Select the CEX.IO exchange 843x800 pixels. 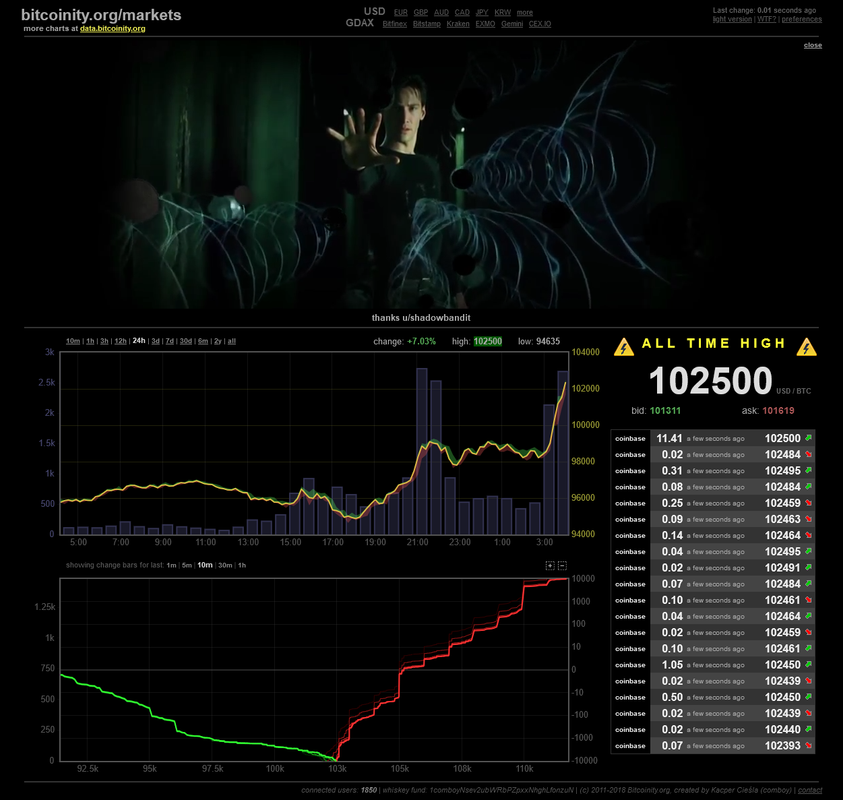[x=540, y=24]
